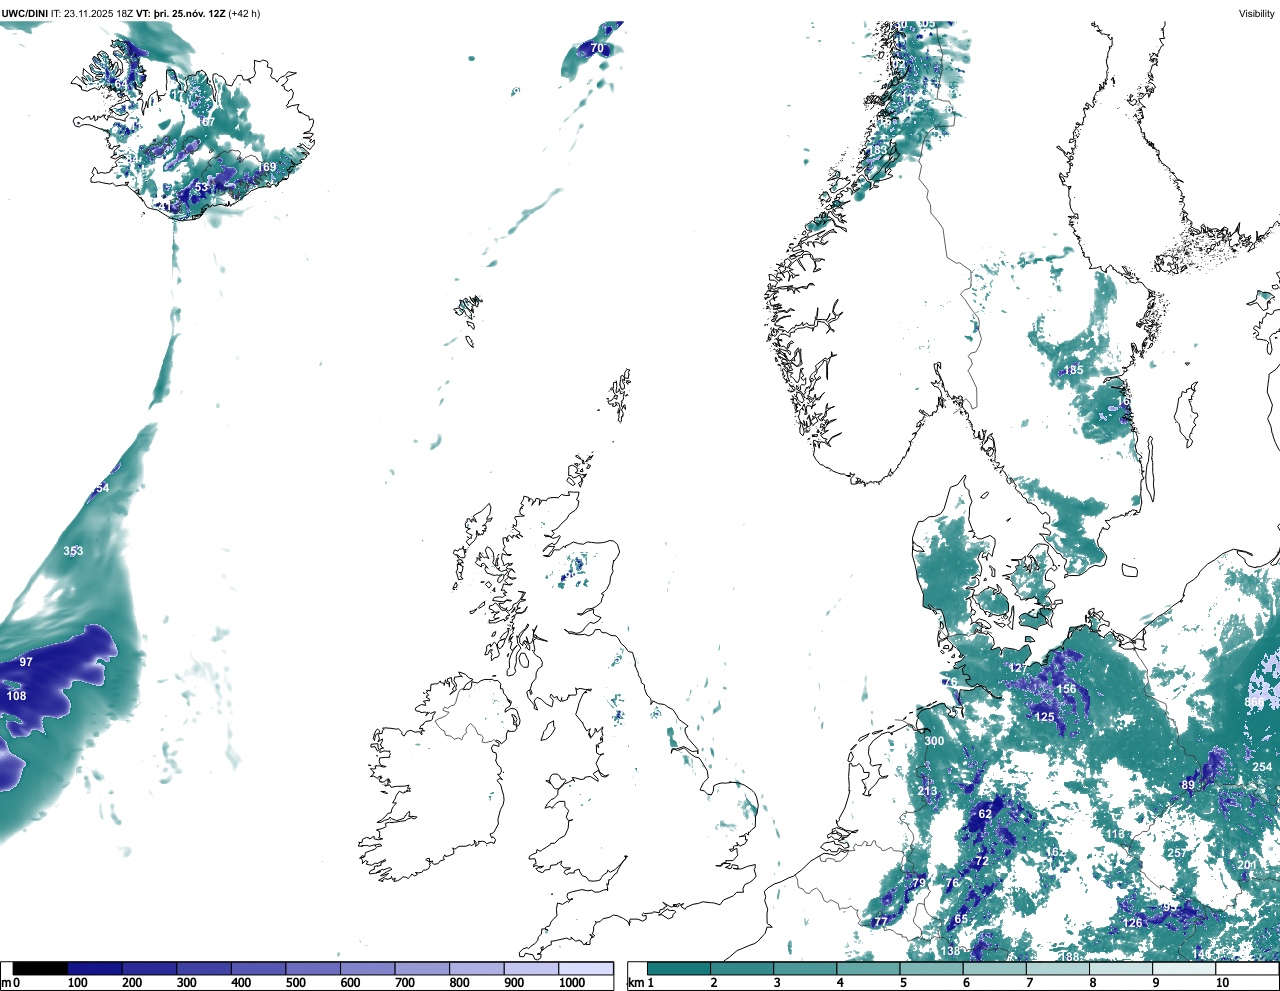Click the "201" value at the lower right

pyautogui.click(x=1247, y=865)
